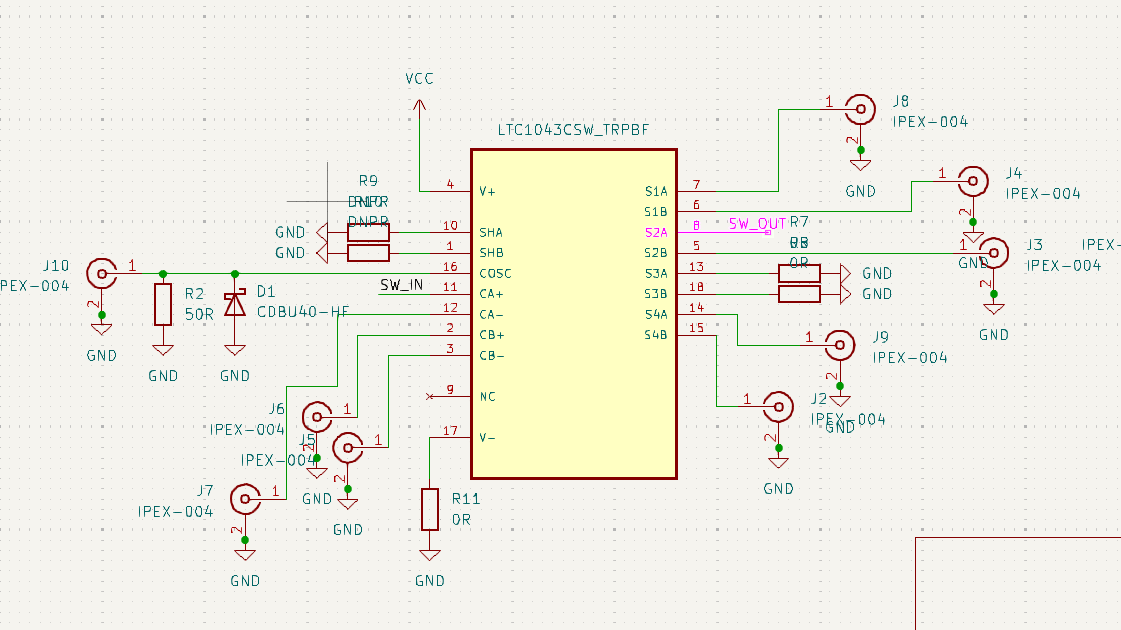This screenshot has height=630, width=1121.
Task: Select the magenta SW_OUT net label
Action: tap(756, 224)
